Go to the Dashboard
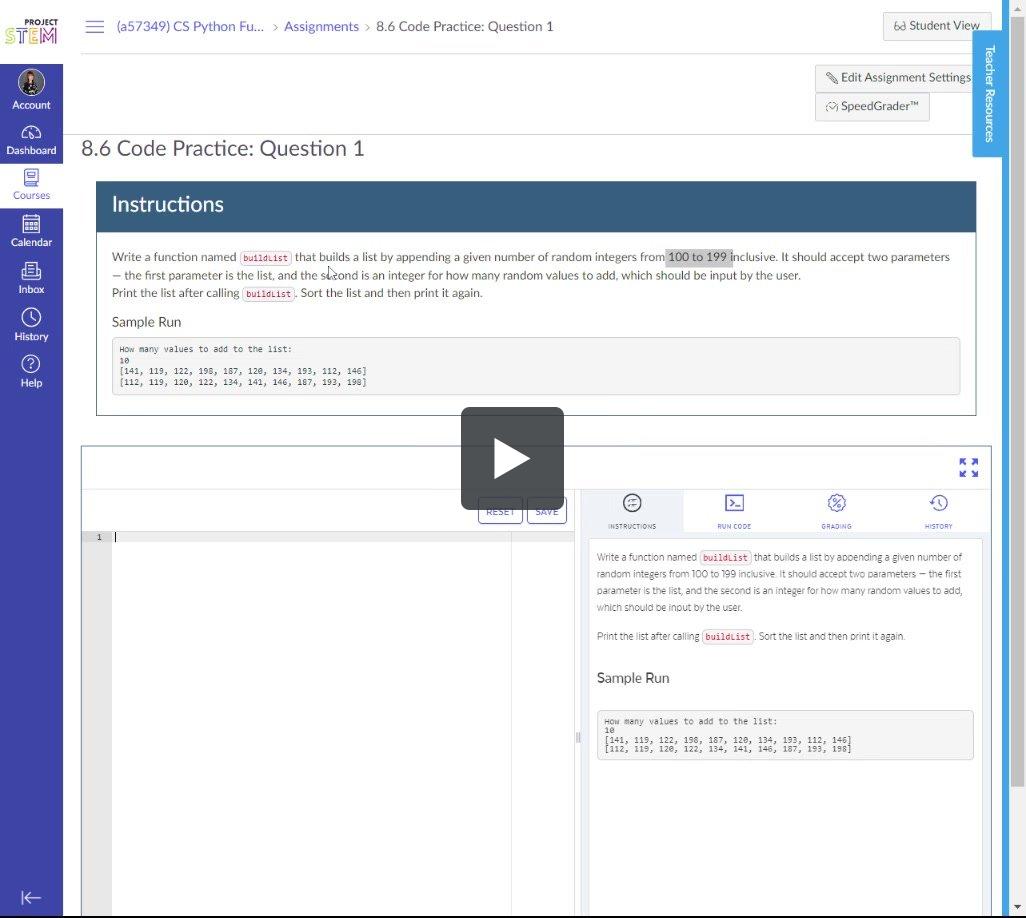This screenshot has width=1026, height=918. point(31,140)
